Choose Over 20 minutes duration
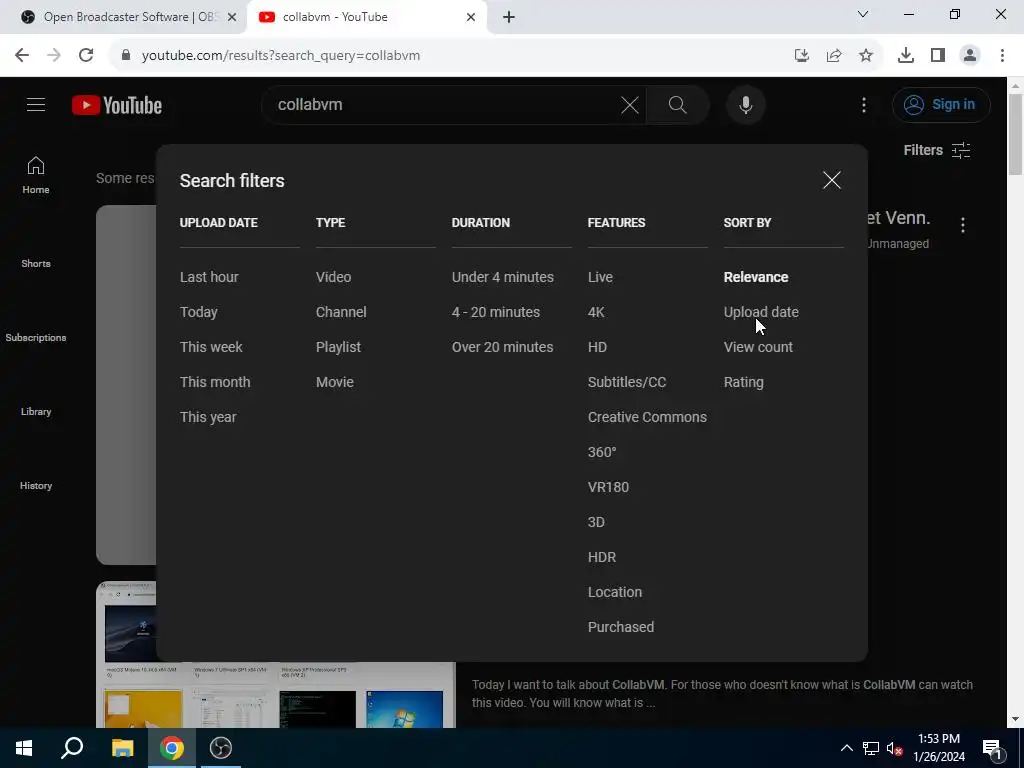The width and height of the screenshot is (1024, 768). 502,347
